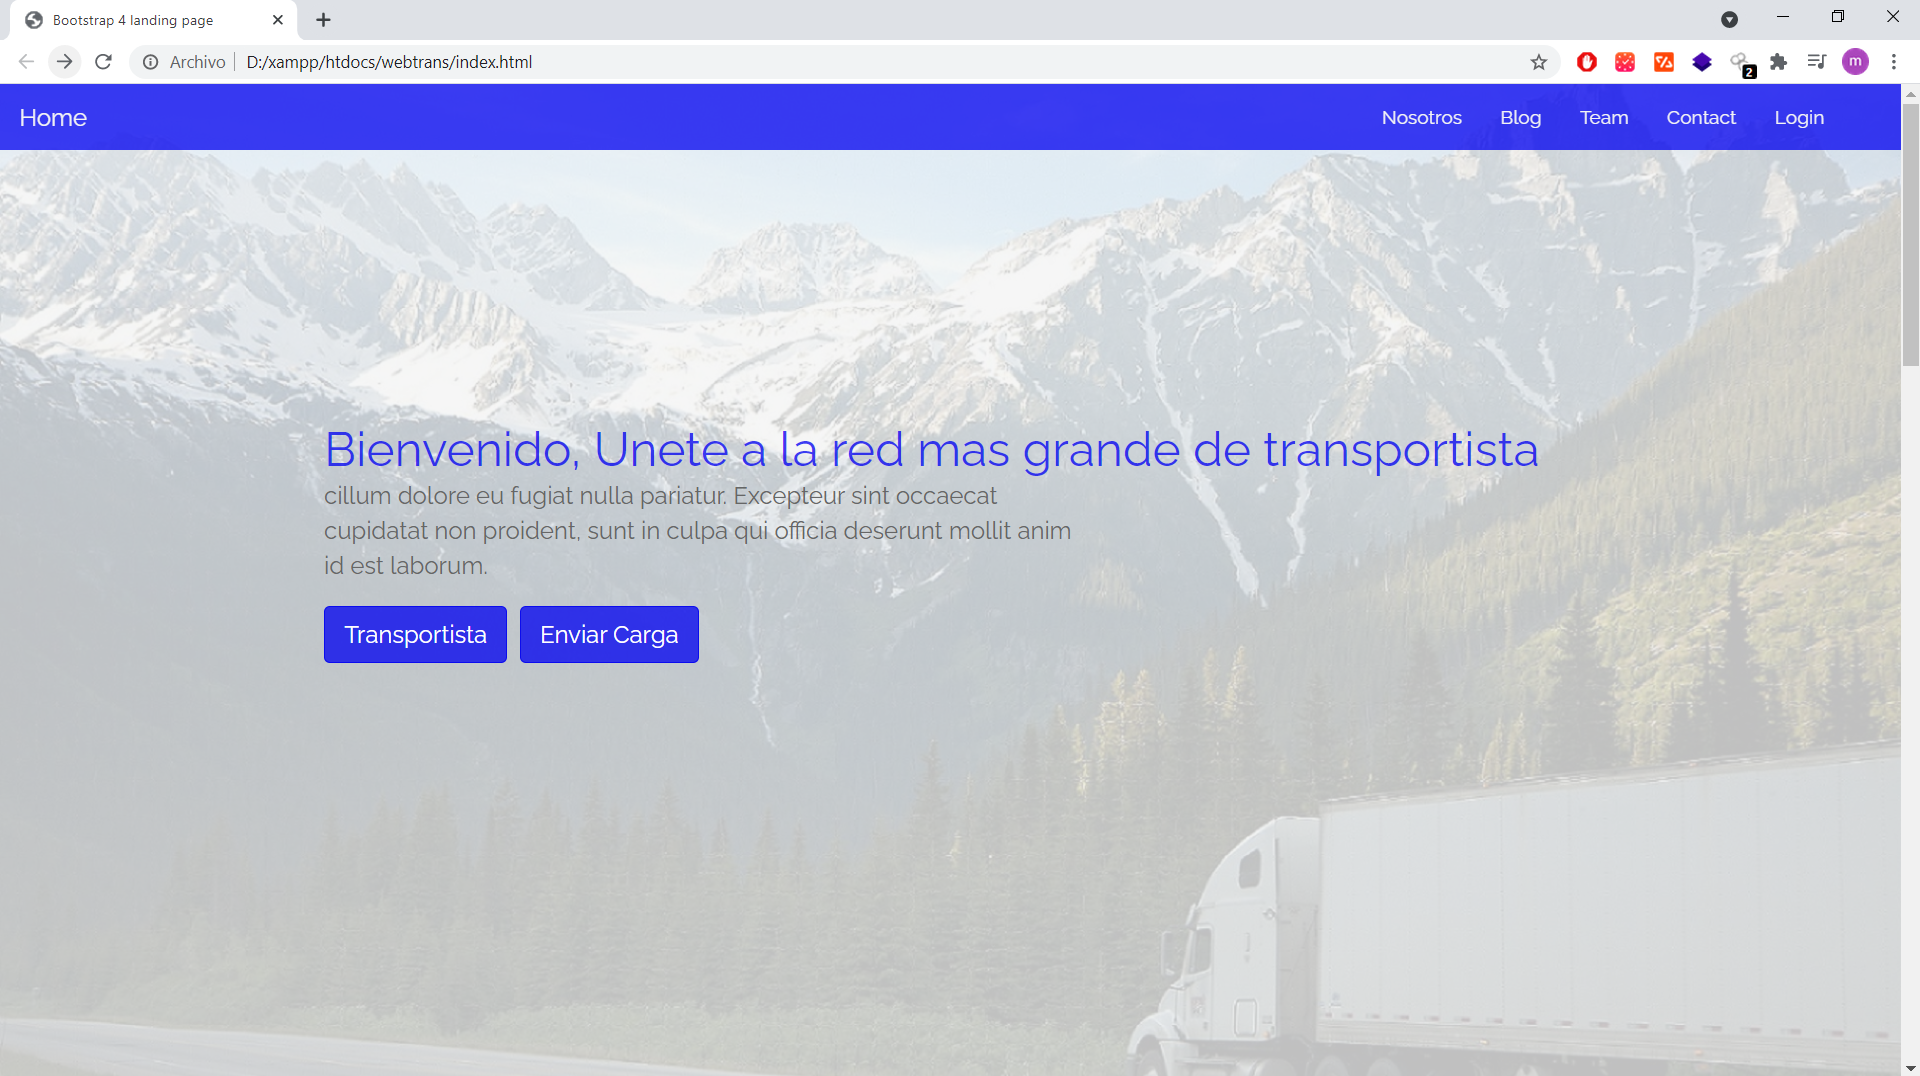The image size is (1920, 1076).
Task: Open the Team nav link
Action: point(1604,118)
